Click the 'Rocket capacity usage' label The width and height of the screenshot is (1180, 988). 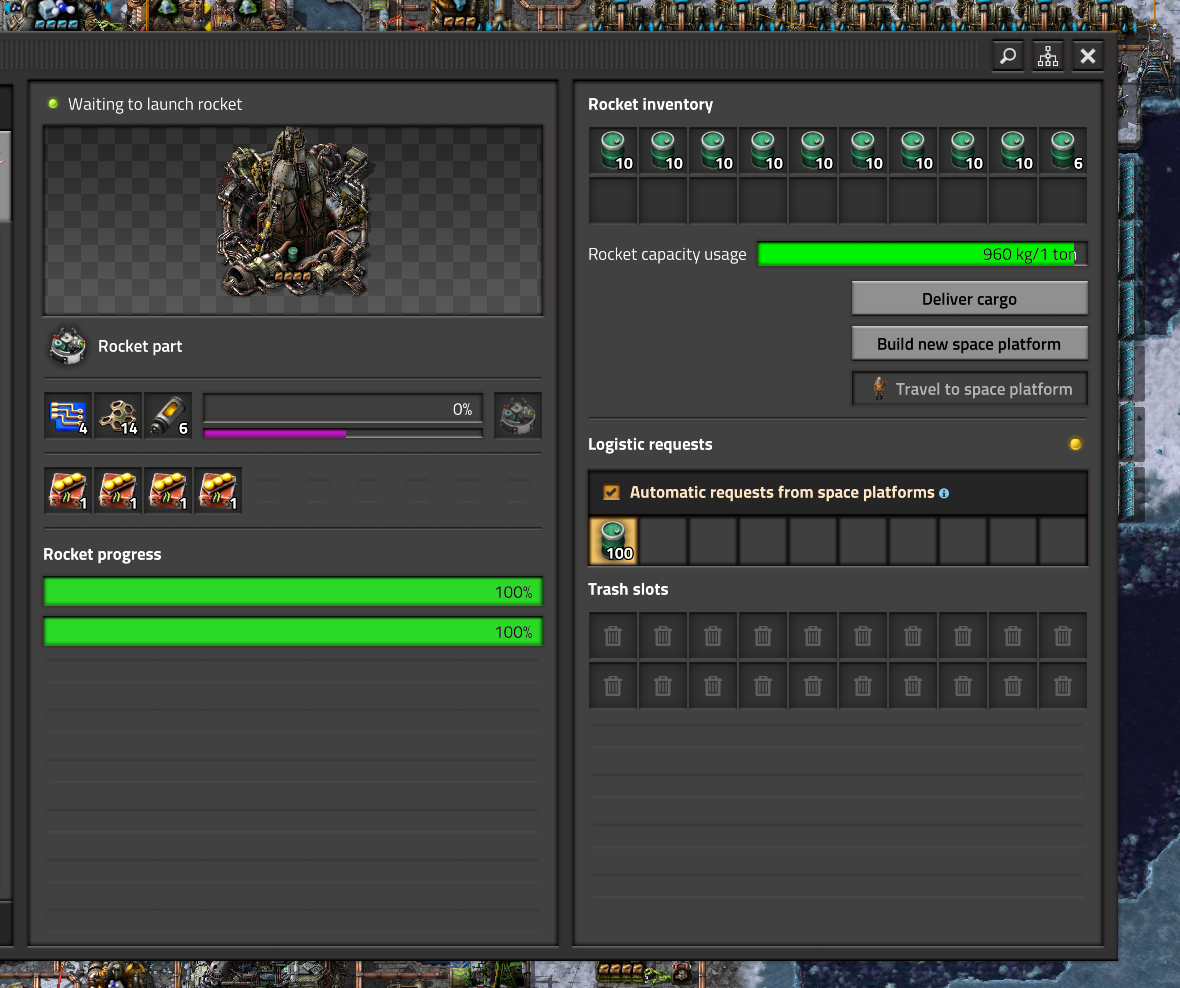(667, 255)
